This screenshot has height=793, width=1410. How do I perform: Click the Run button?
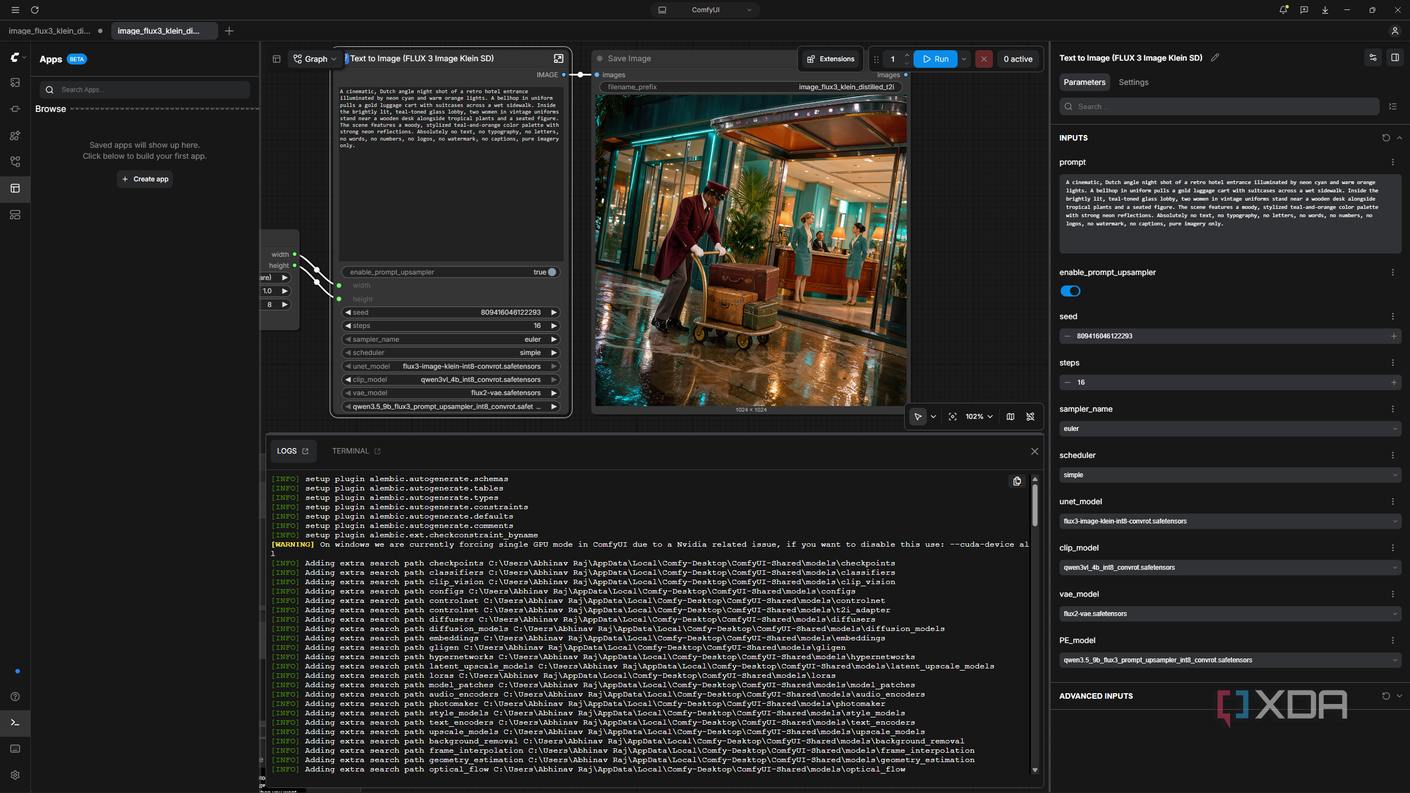[x=936, y=59]
